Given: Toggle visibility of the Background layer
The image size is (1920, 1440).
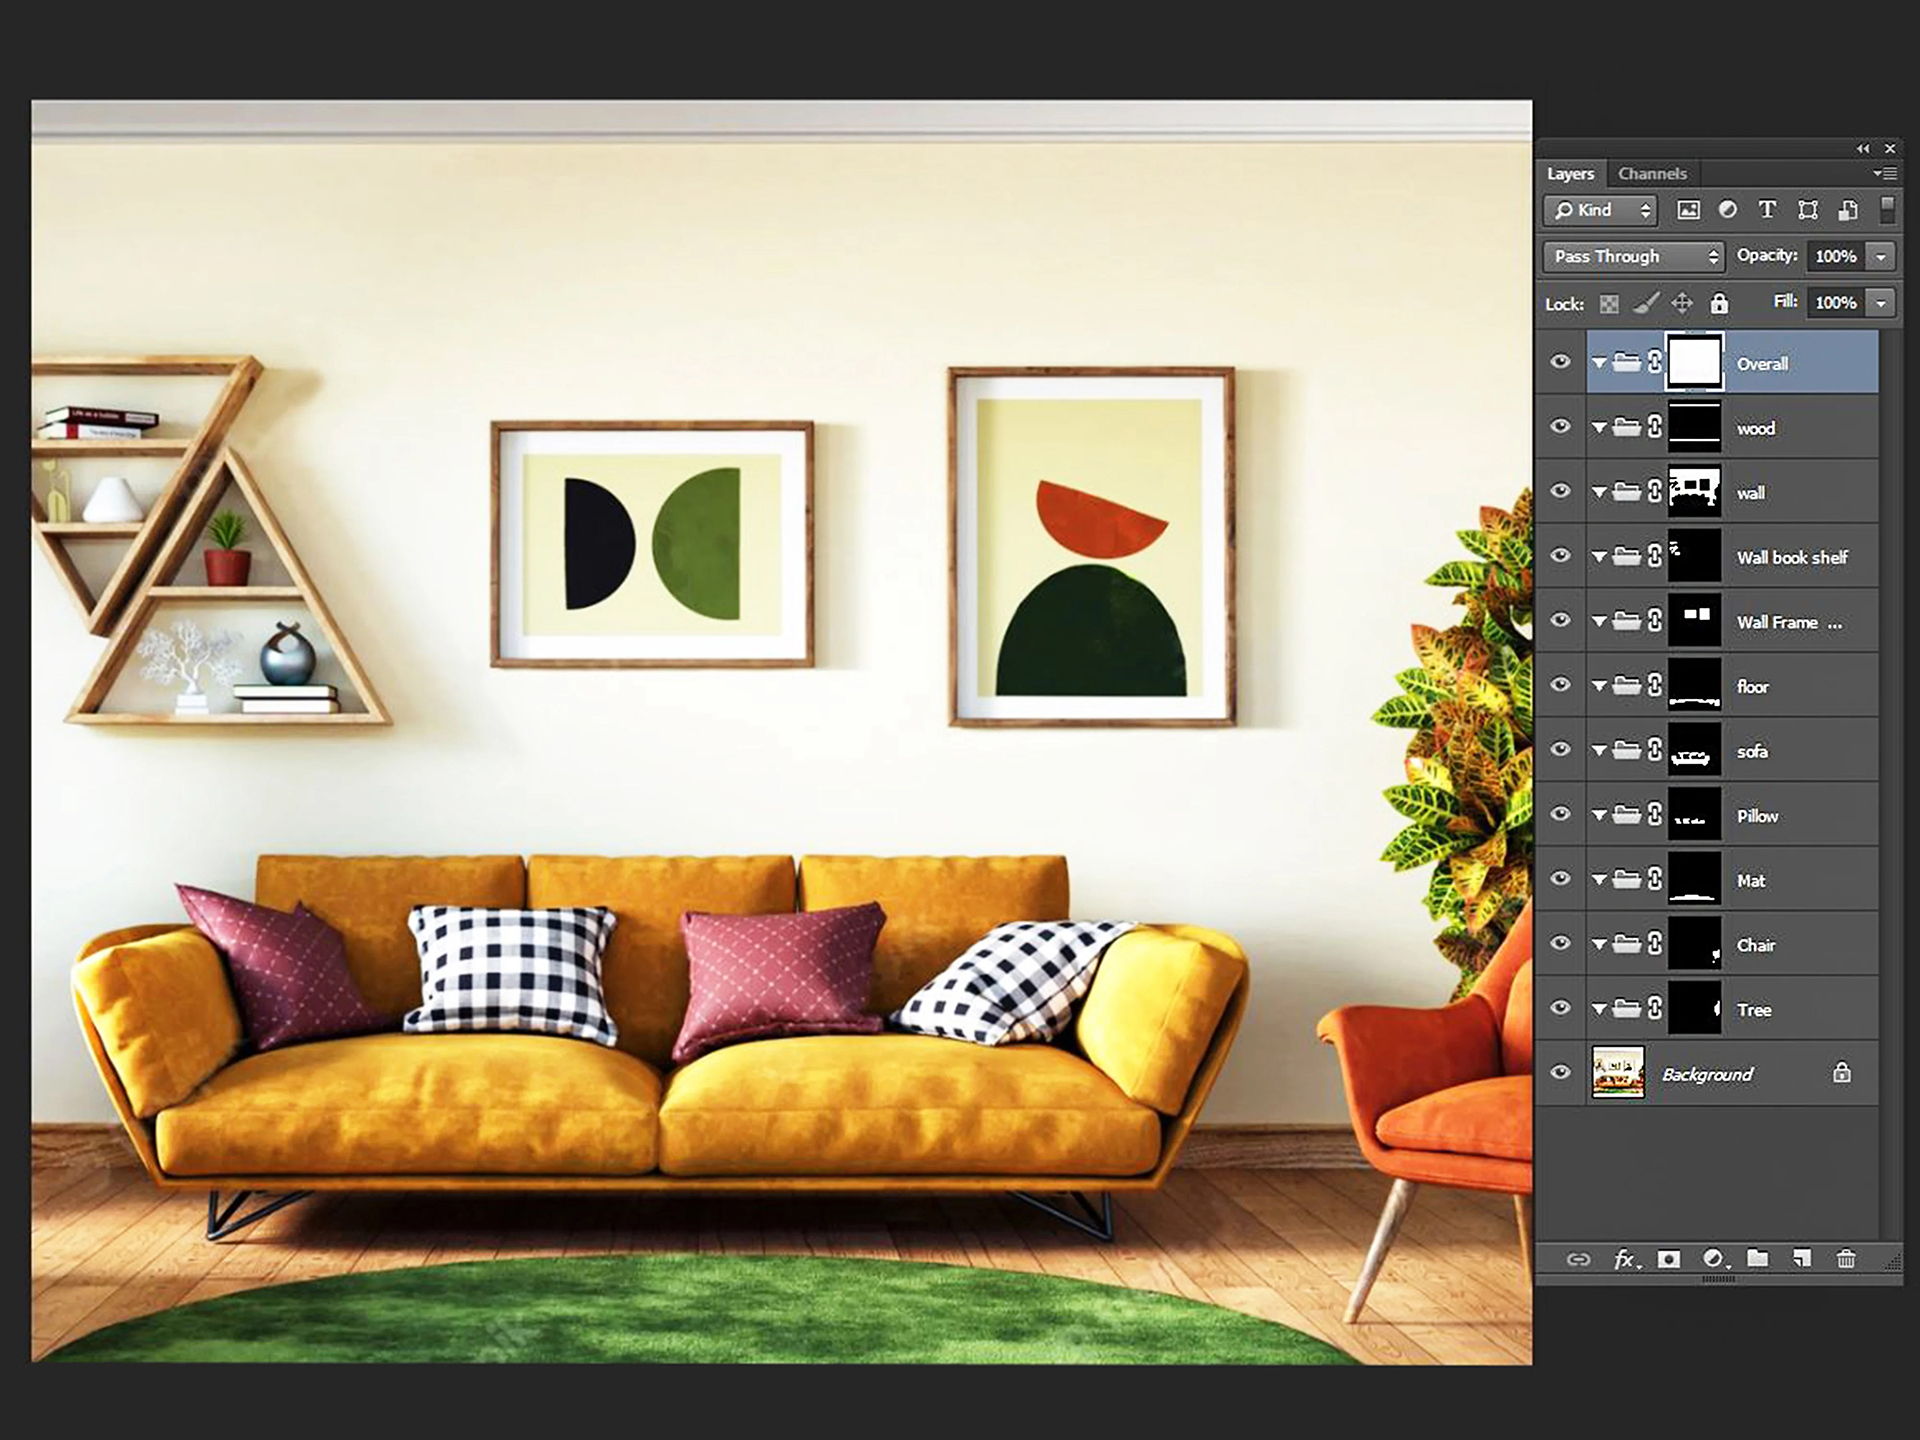Looking at the screenshot, I should tap(1560, 1071).
